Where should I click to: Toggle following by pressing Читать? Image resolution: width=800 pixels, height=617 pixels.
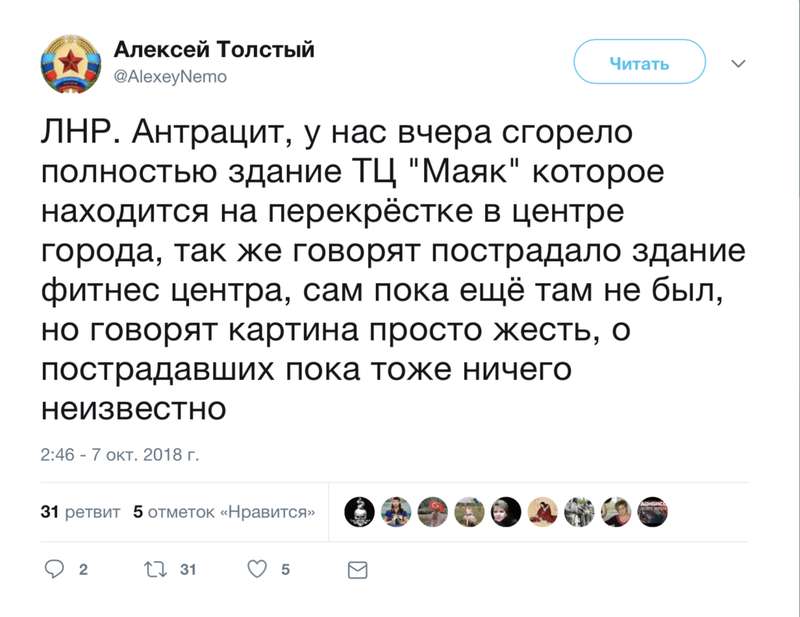point(641,62)
